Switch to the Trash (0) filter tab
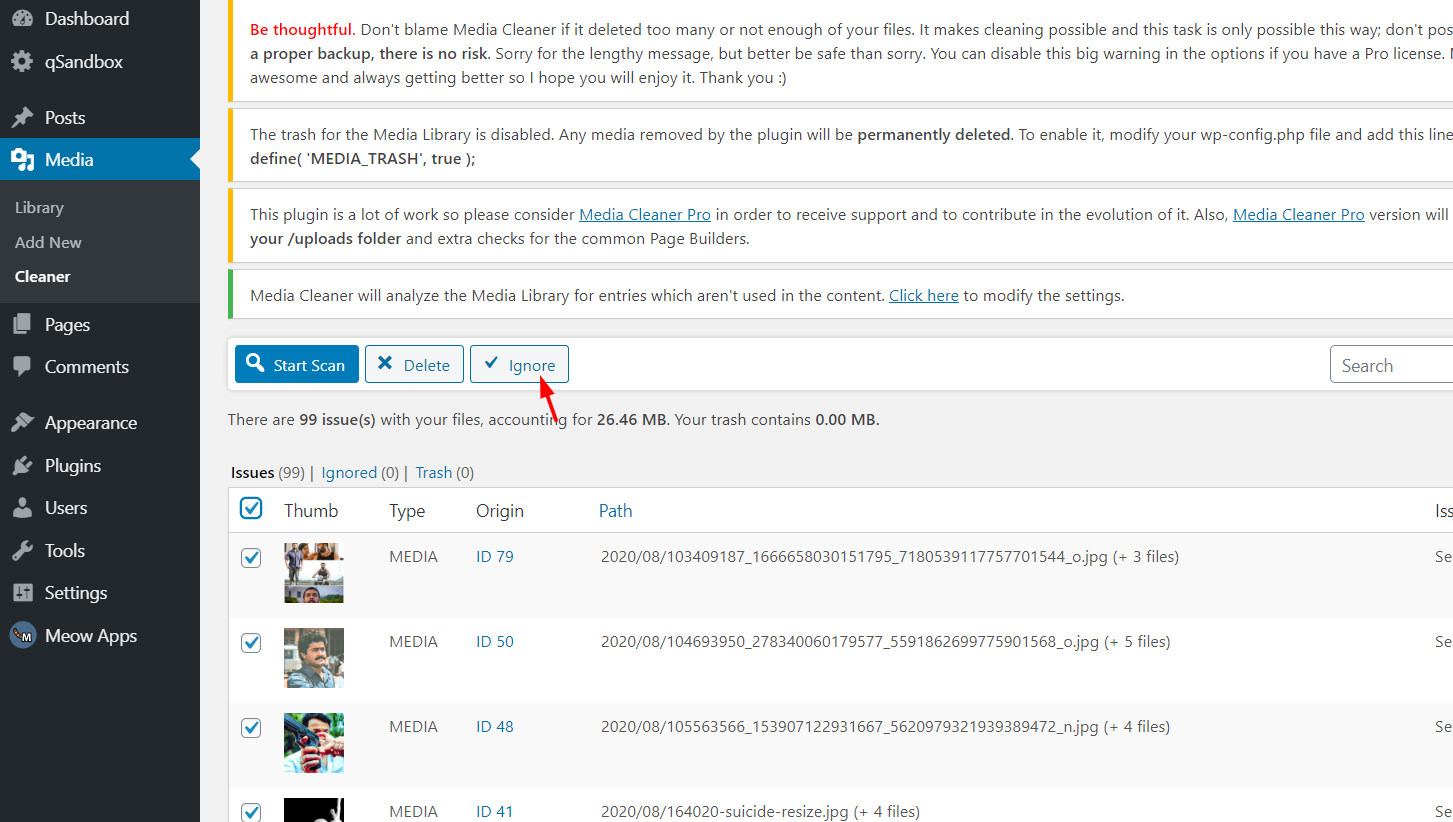The width and height of the screenshot is (1453, 822). (445, 473)
